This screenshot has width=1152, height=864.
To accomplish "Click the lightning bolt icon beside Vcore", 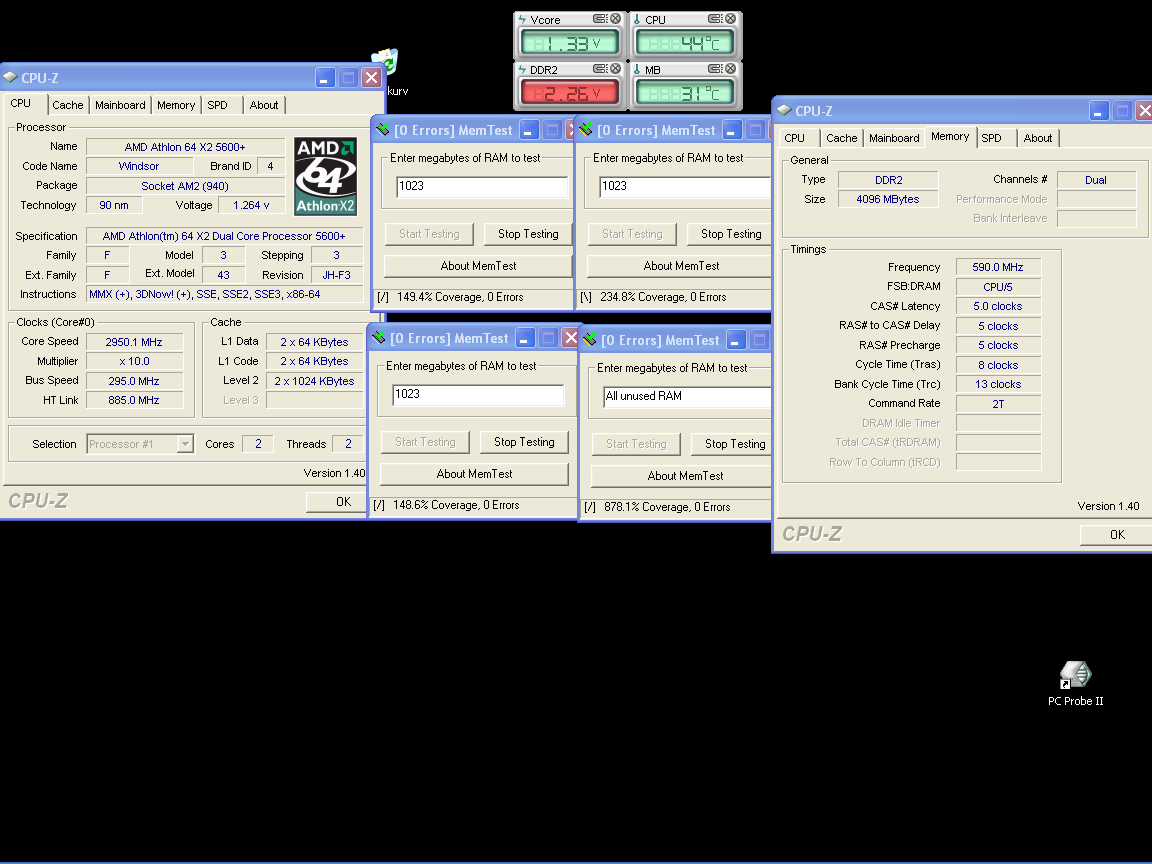I will [522, 20].
